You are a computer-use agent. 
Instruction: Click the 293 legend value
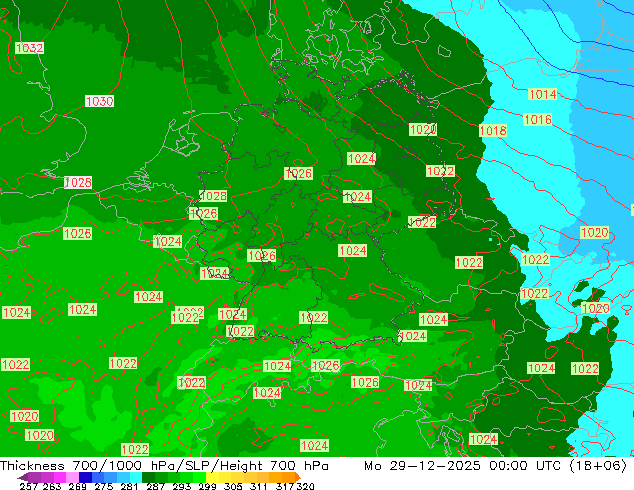pyautogui.click(x=182, y=486)
